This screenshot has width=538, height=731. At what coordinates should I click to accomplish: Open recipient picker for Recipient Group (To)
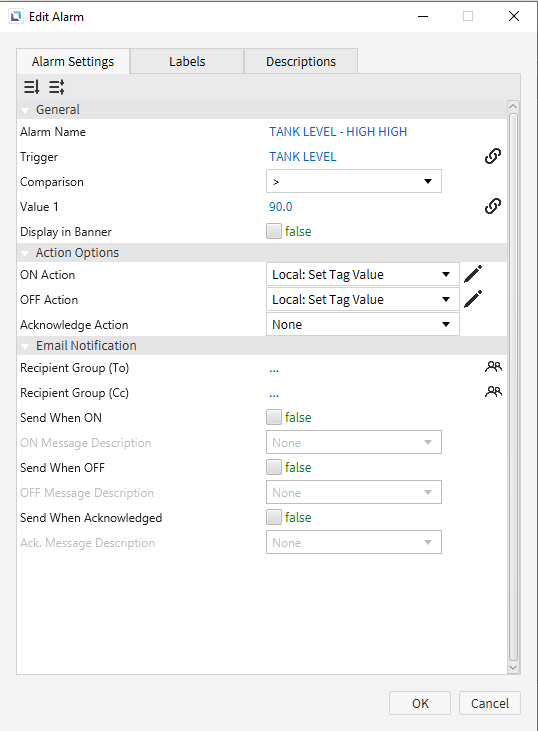pos(493,367)
